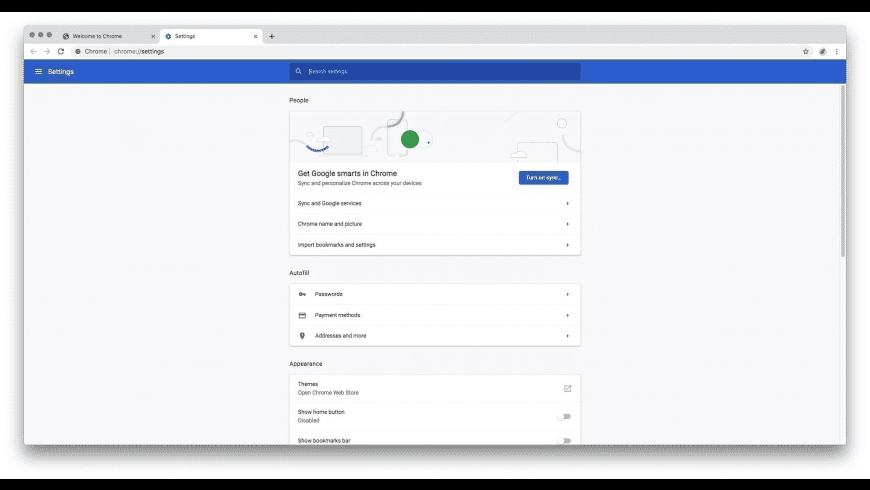Click the Settings title in blue header

(60, 72)
